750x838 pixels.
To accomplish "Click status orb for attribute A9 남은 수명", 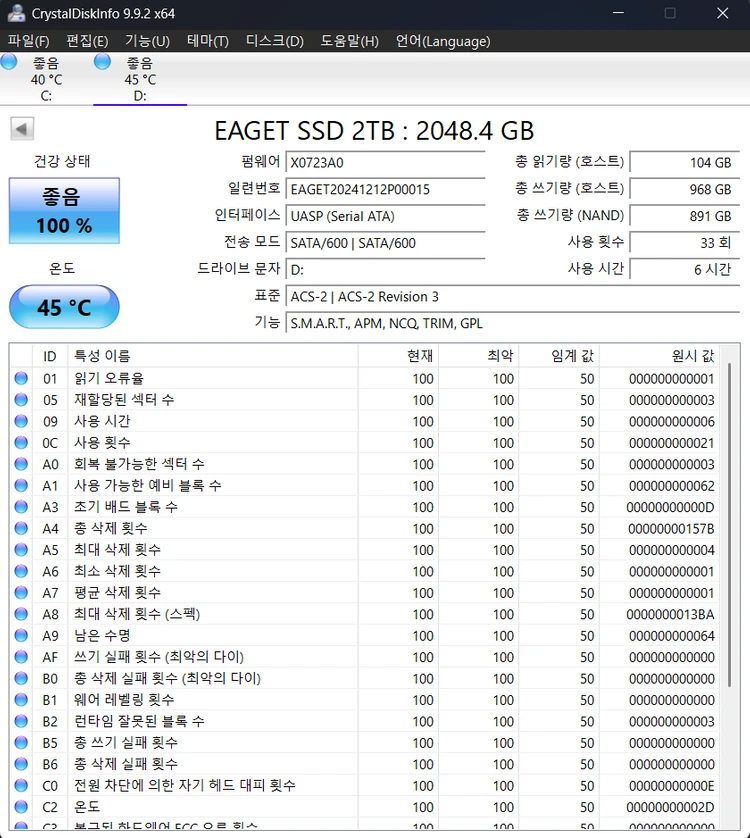I will (21, 635).
